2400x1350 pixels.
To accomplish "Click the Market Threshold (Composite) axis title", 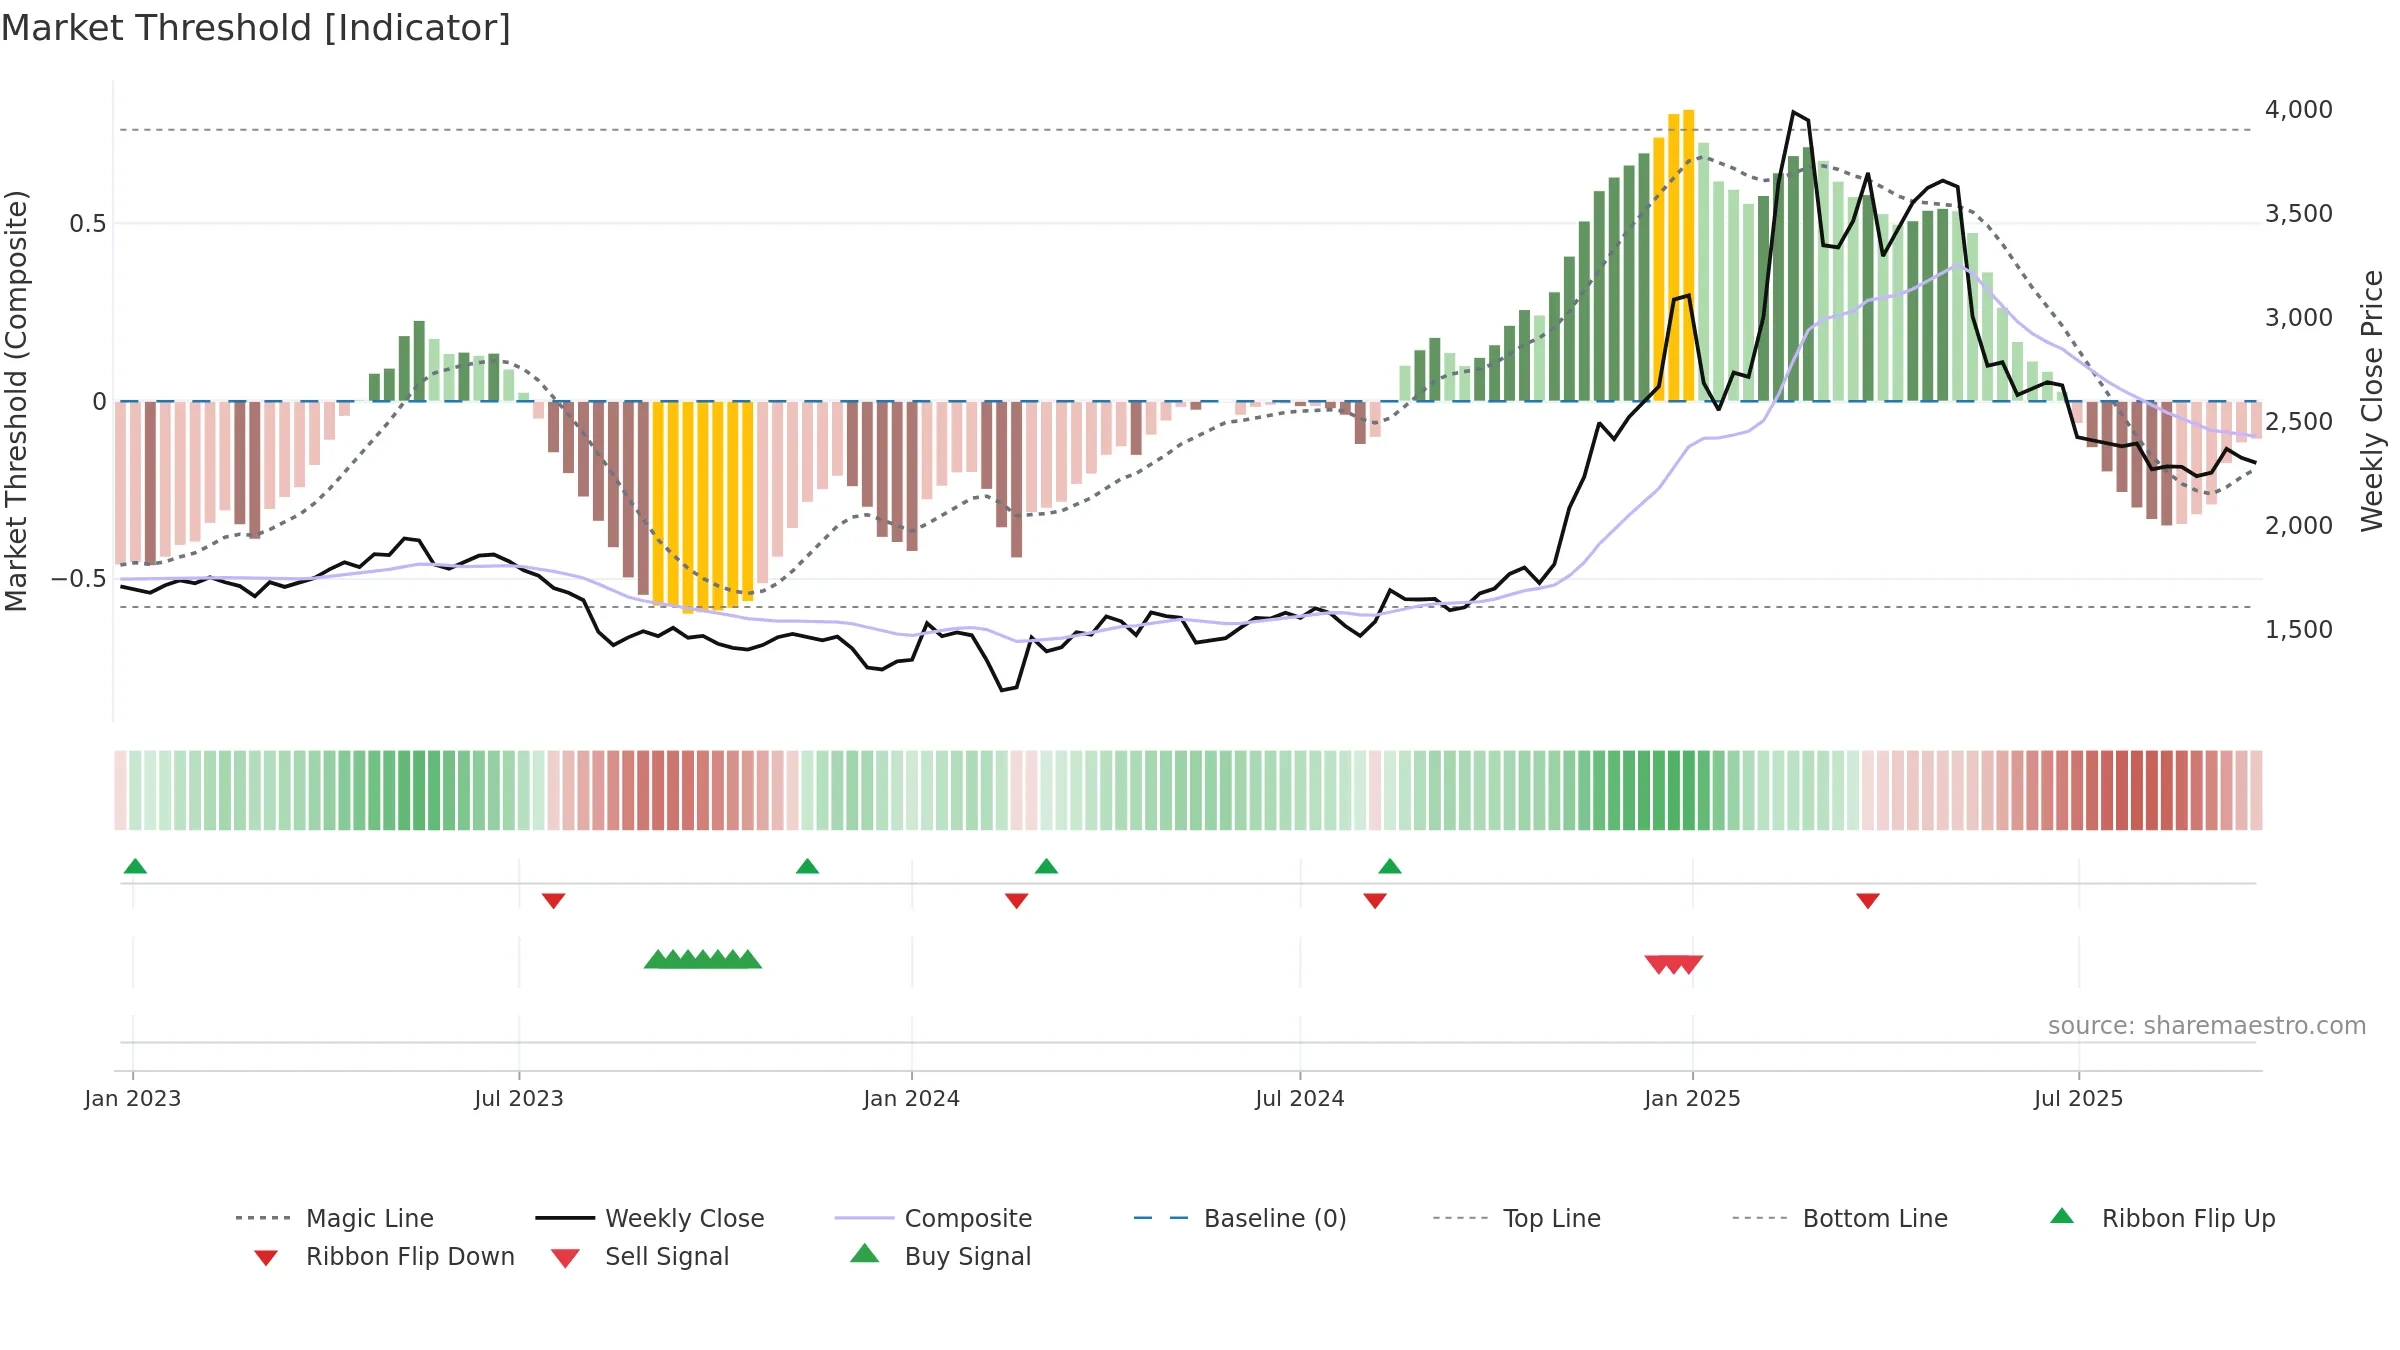I will [16, 400].
